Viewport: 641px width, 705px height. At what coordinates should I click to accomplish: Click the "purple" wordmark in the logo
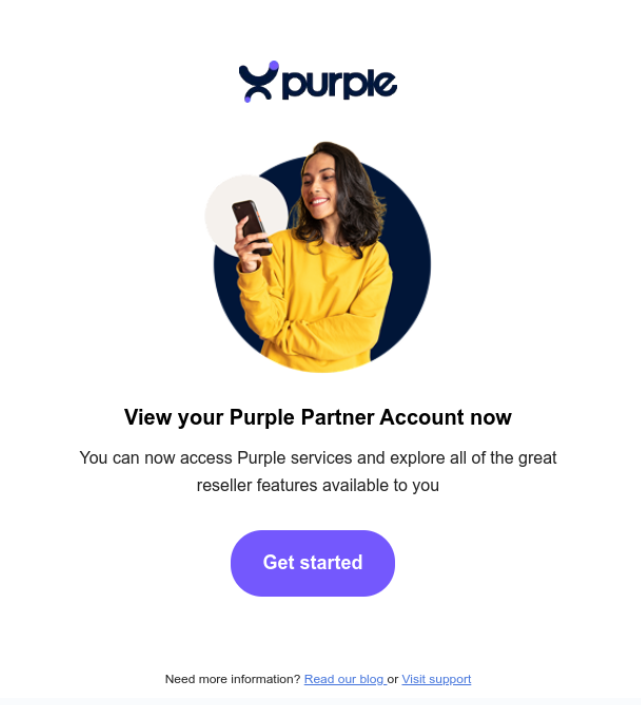[x=339, y=85]
